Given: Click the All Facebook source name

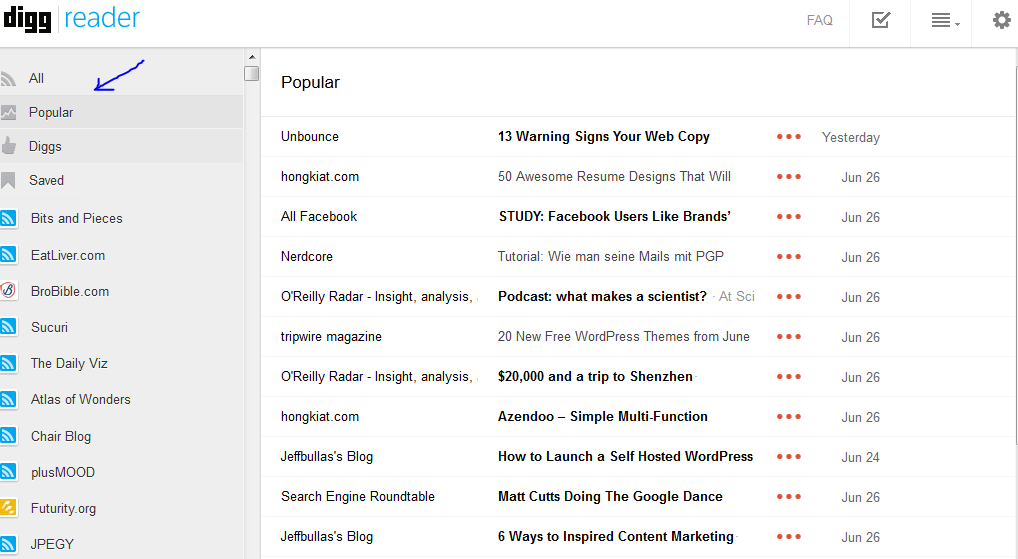Looking at the screenshot, I should click(319, 216).
